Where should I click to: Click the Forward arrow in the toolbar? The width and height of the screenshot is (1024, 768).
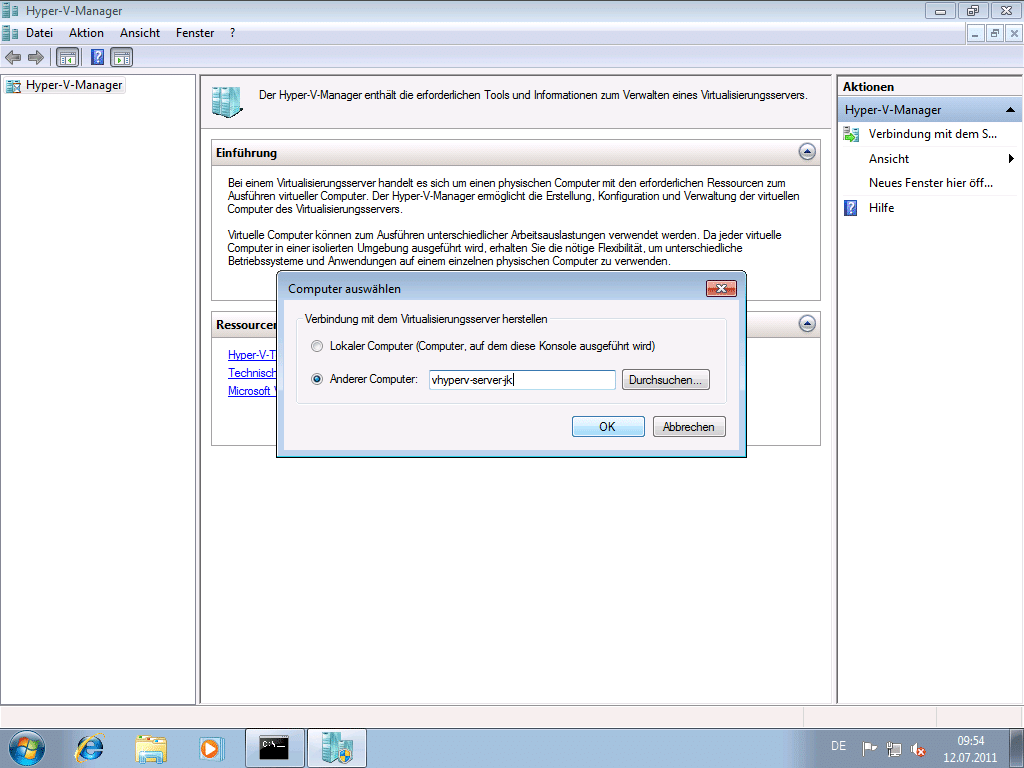(x=35, y=57)
